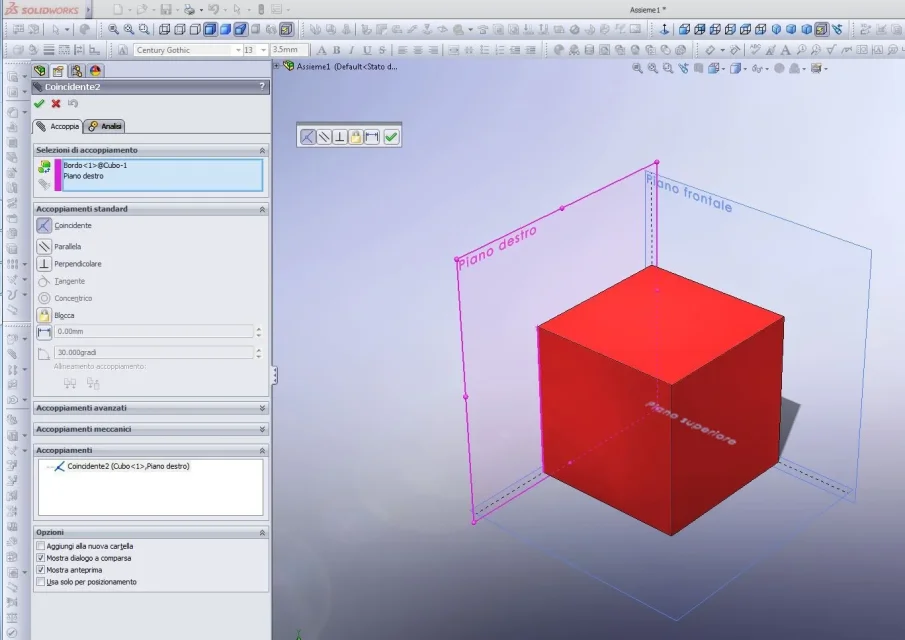Confirm the mate with the green checkmark

click(39, 103)
